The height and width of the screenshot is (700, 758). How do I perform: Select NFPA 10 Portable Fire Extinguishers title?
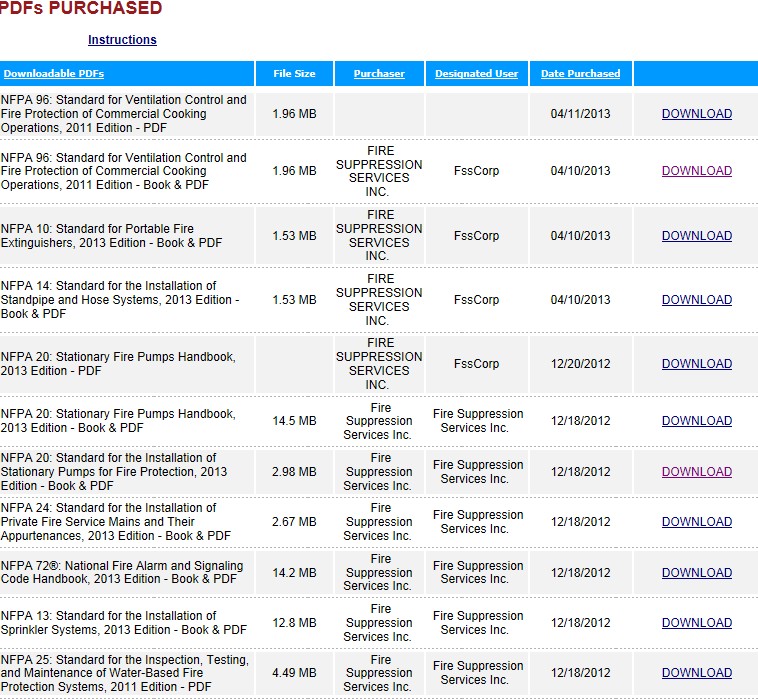tap(112, 235)
